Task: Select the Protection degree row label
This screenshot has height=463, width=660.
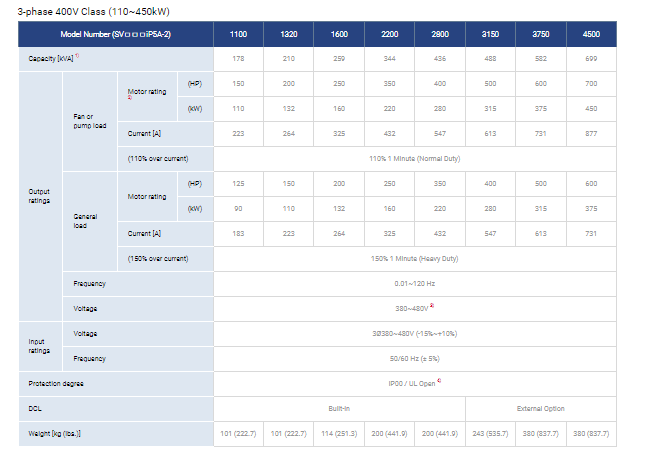Action: 56,383
